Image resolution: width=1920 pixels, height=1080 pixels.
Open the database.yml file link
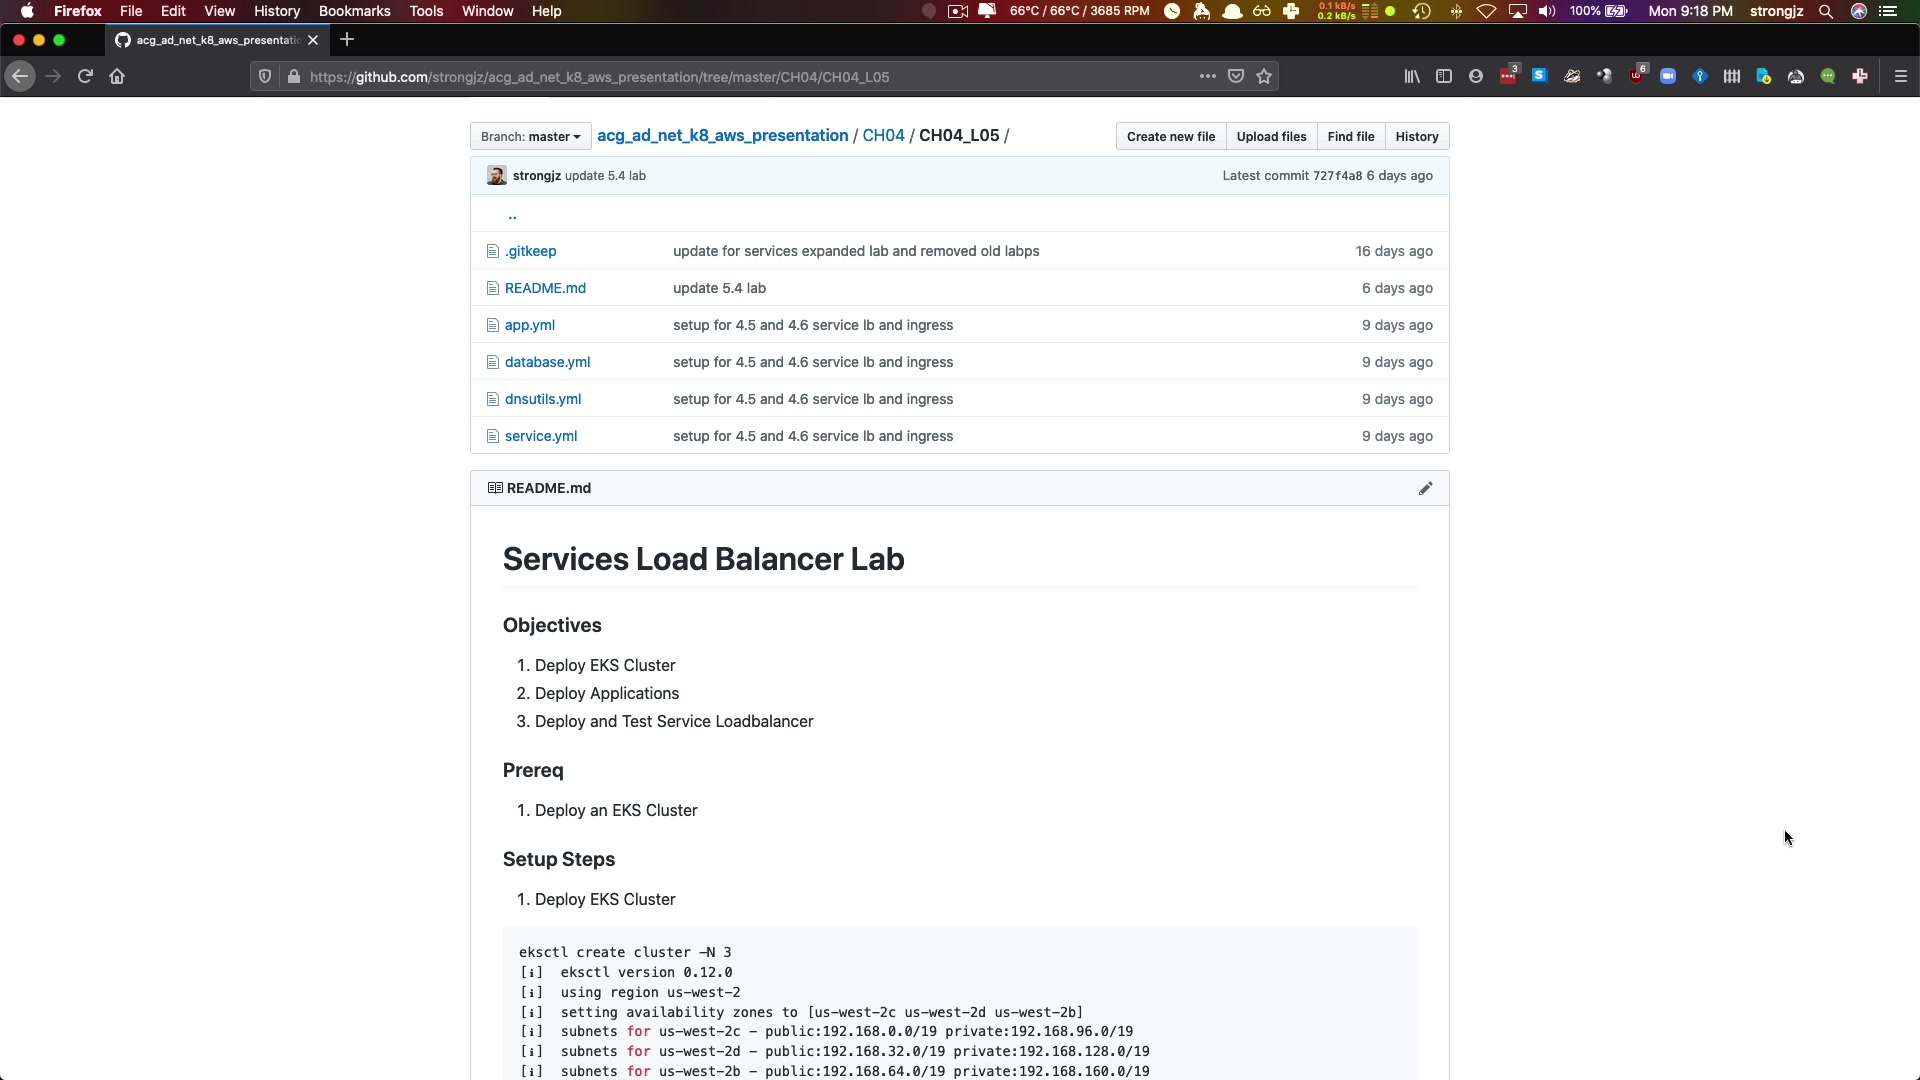547,362
